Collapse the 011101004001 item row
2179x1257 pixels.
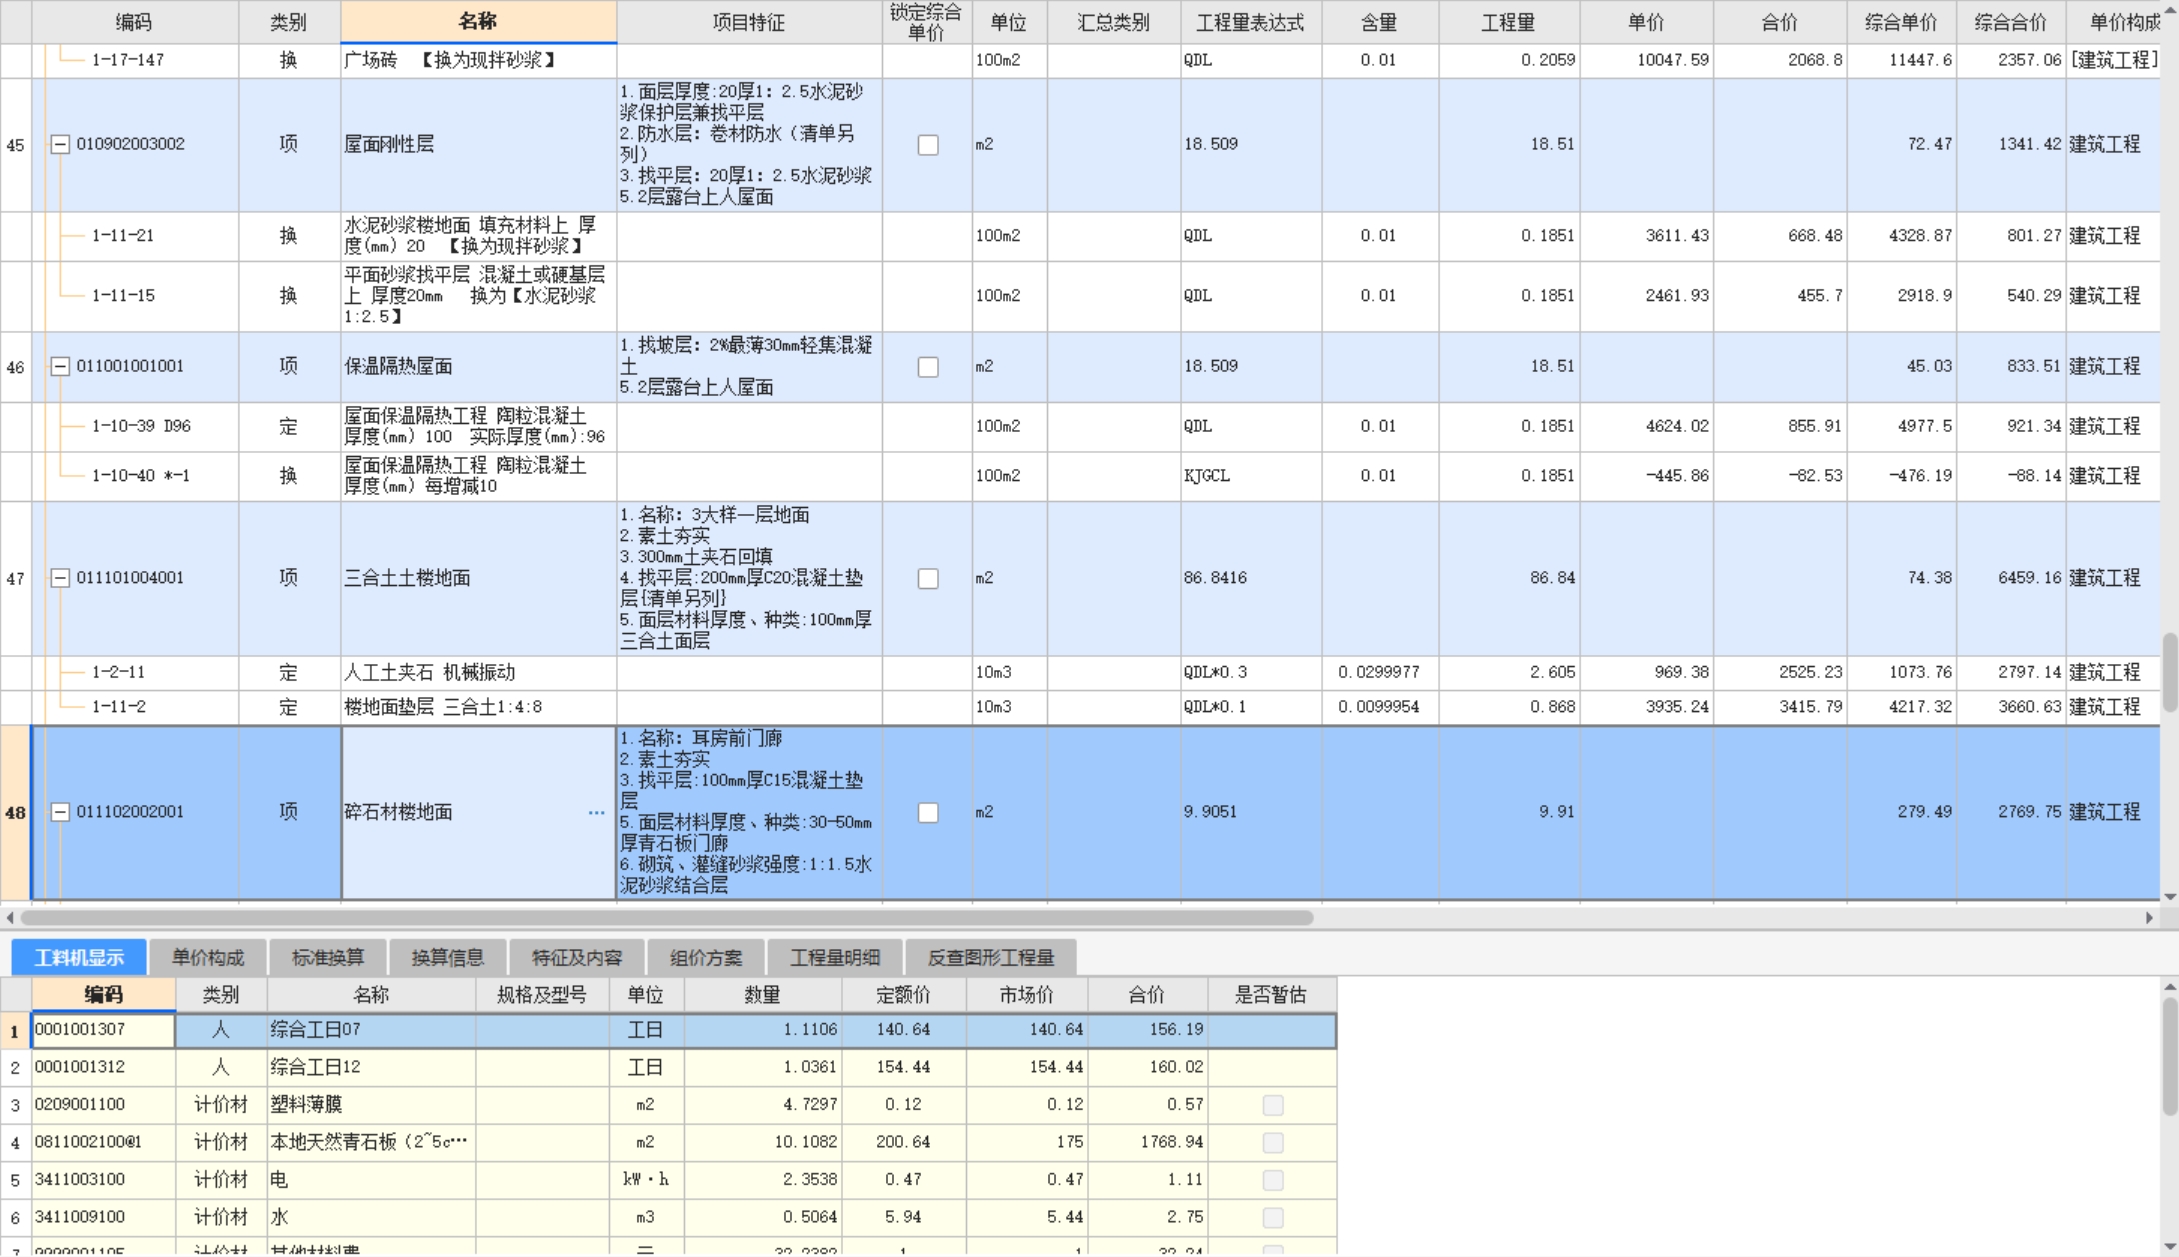tap(60, 578)
